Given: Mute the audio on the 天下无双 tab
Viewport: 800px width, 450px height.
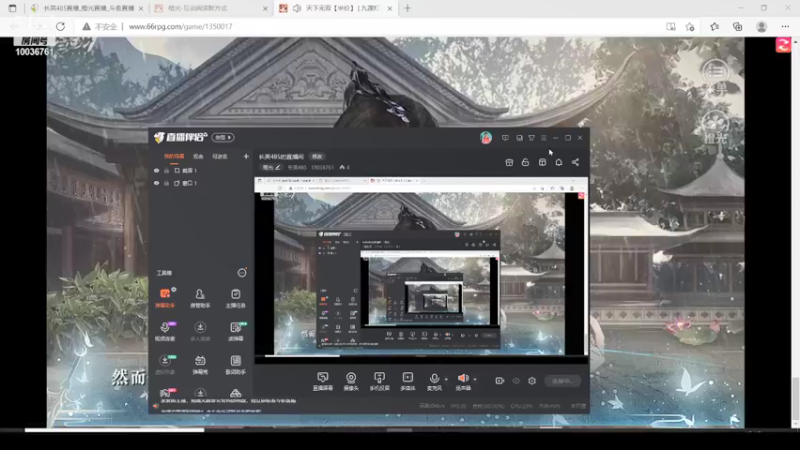Looking at the screenshot, I should 297,8.
